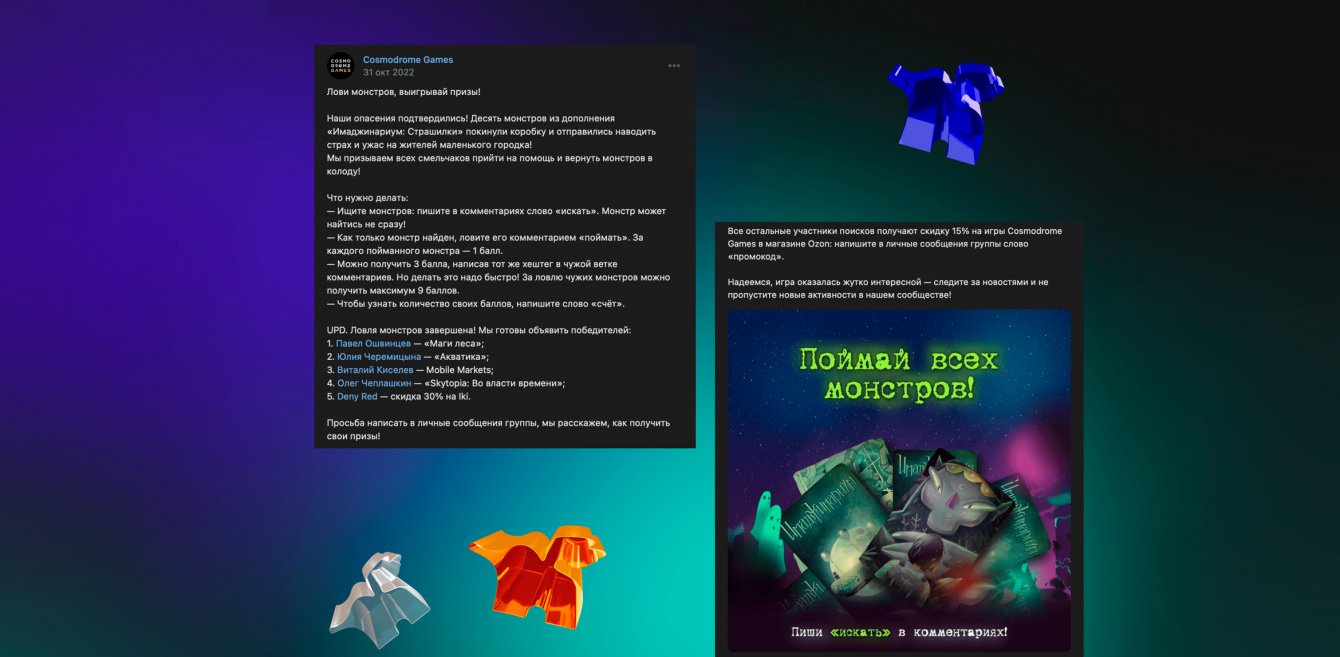Viewport: 1340px width, 657px height.
Task: Open Олег Чеплашкин profile link
Action: tap(374, 383)
